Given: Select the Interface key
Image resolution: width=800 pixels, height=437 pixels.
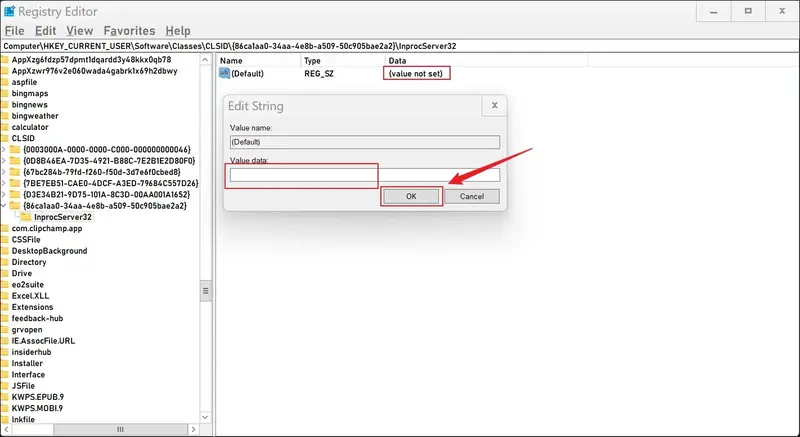Looking at the screenshot, I should pos(28,374).
